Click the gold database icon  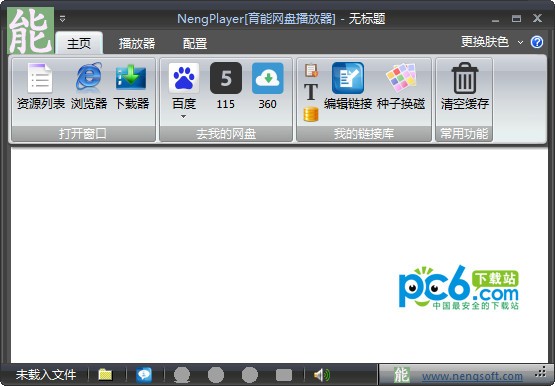pos(311,114)
